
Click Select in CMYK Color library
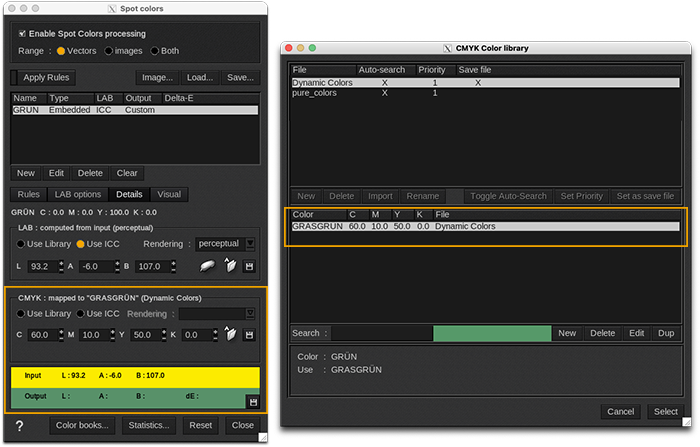[665, 411]
